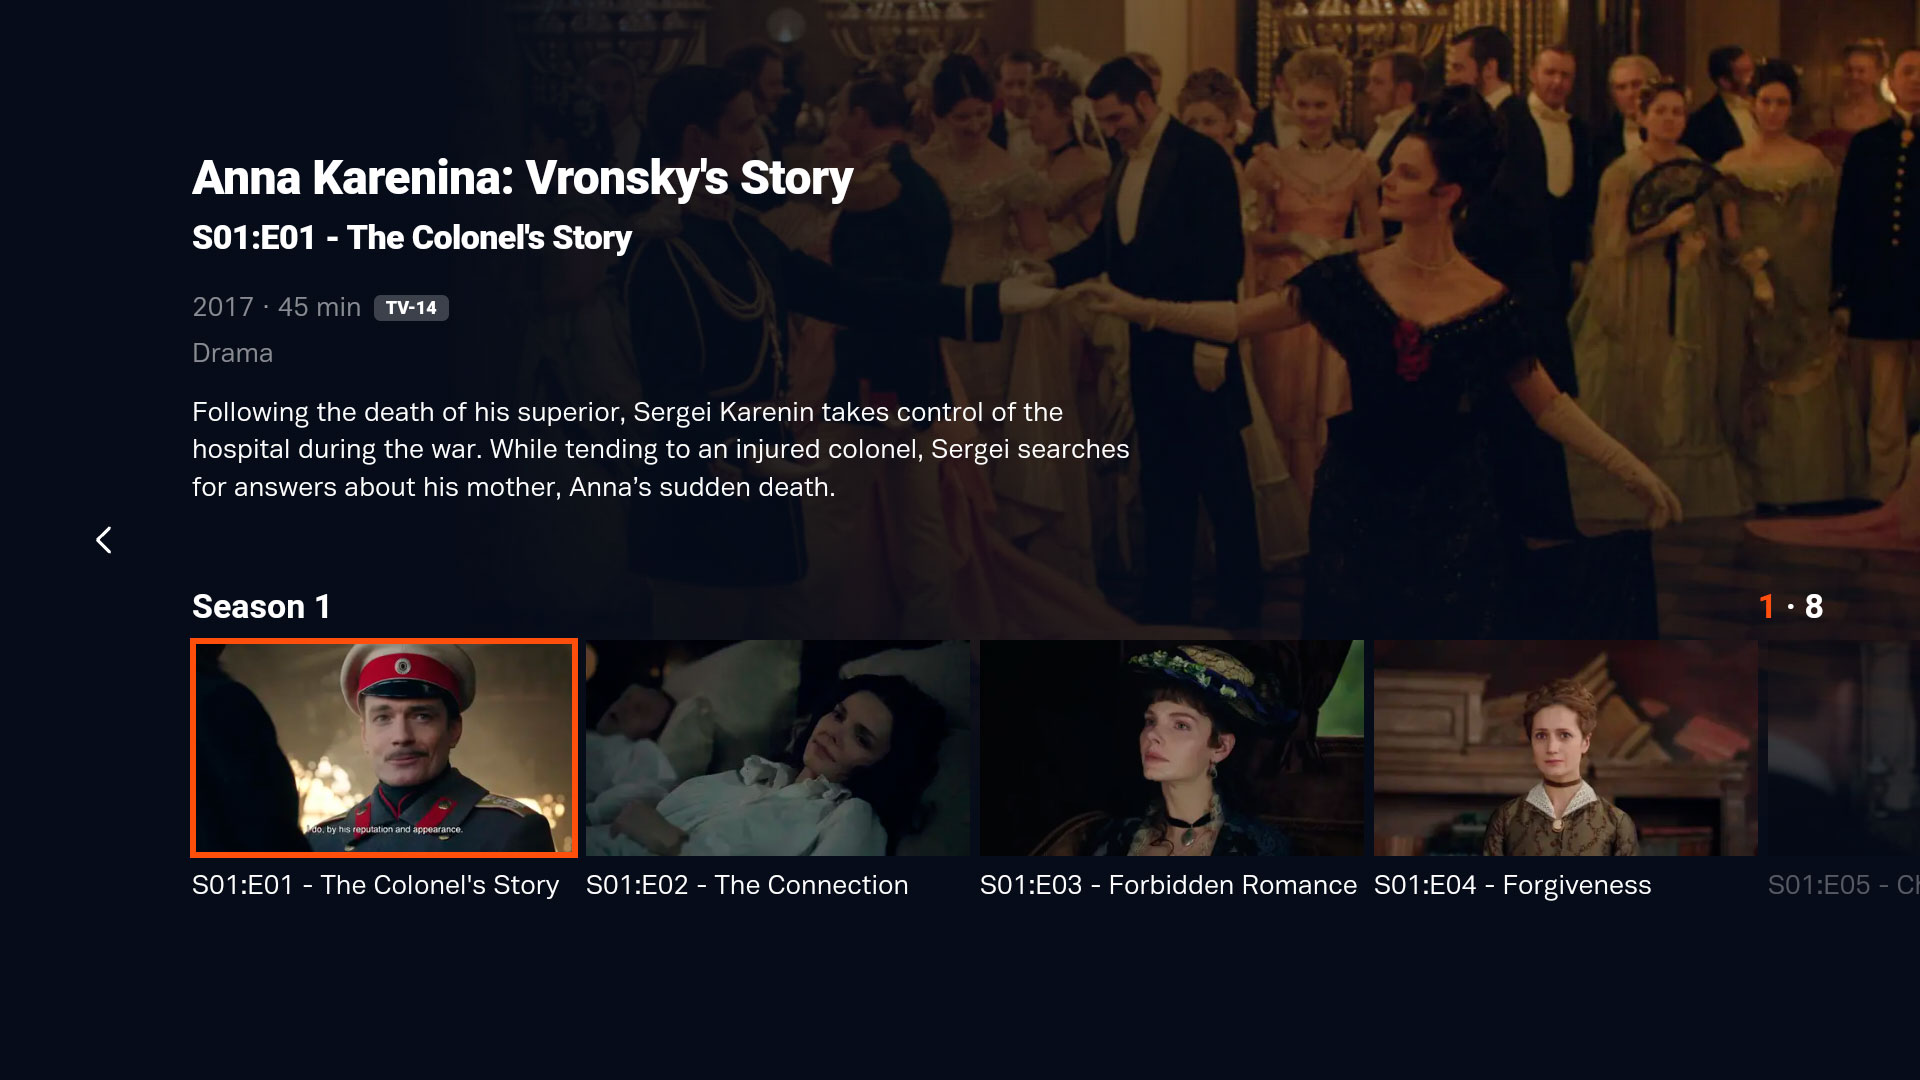Open the Colonel's Story episode thumbnail
Viewport: 1920px width, 1080px height.
[384, 748]
